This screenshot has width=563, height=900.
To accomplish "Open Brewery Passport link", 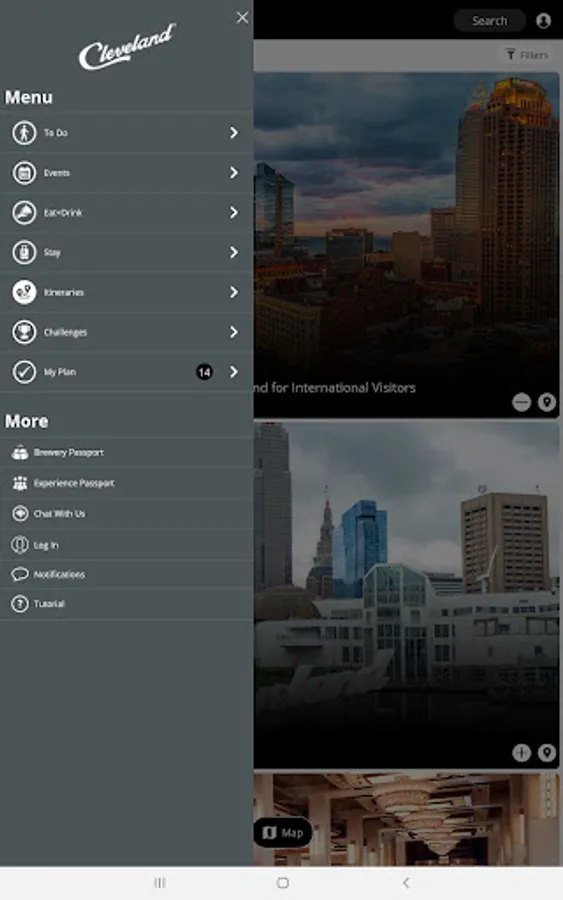I will [126, 452].
